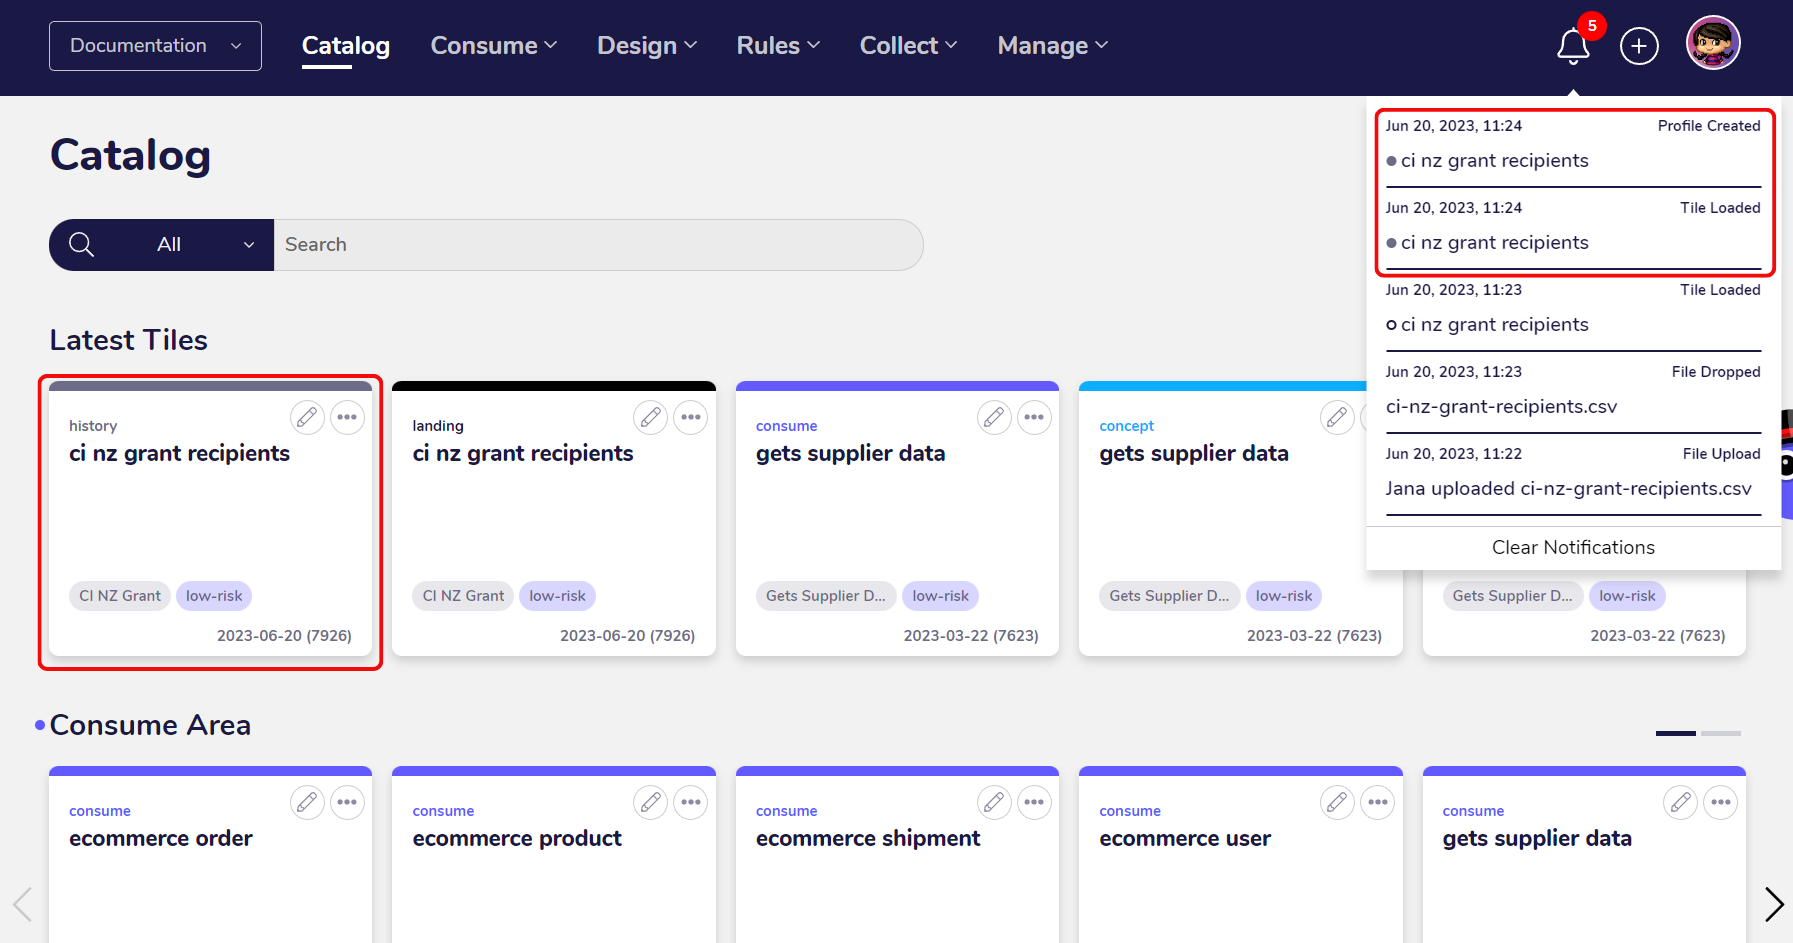Viewport: 1793px width, 943px height.
Task: Go to previous Consume Area tiles
Action: 22,904
